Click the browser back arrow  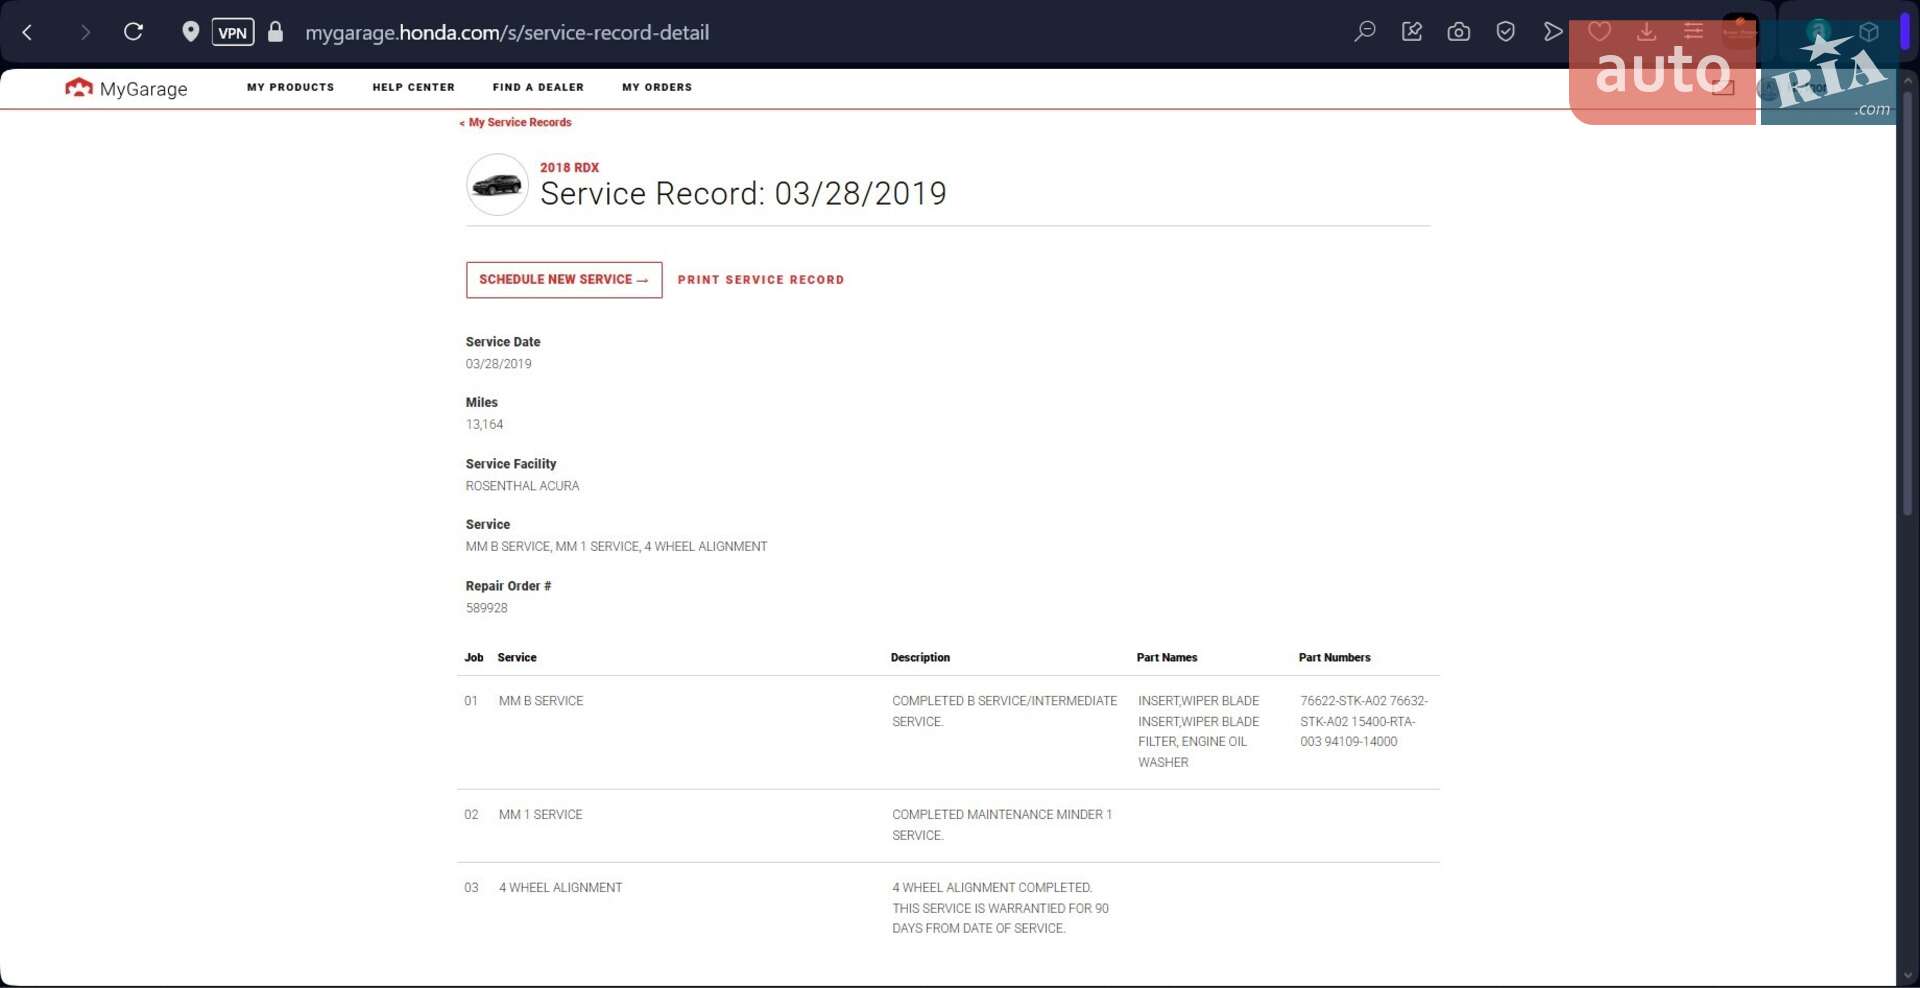[x=27, y=32]
